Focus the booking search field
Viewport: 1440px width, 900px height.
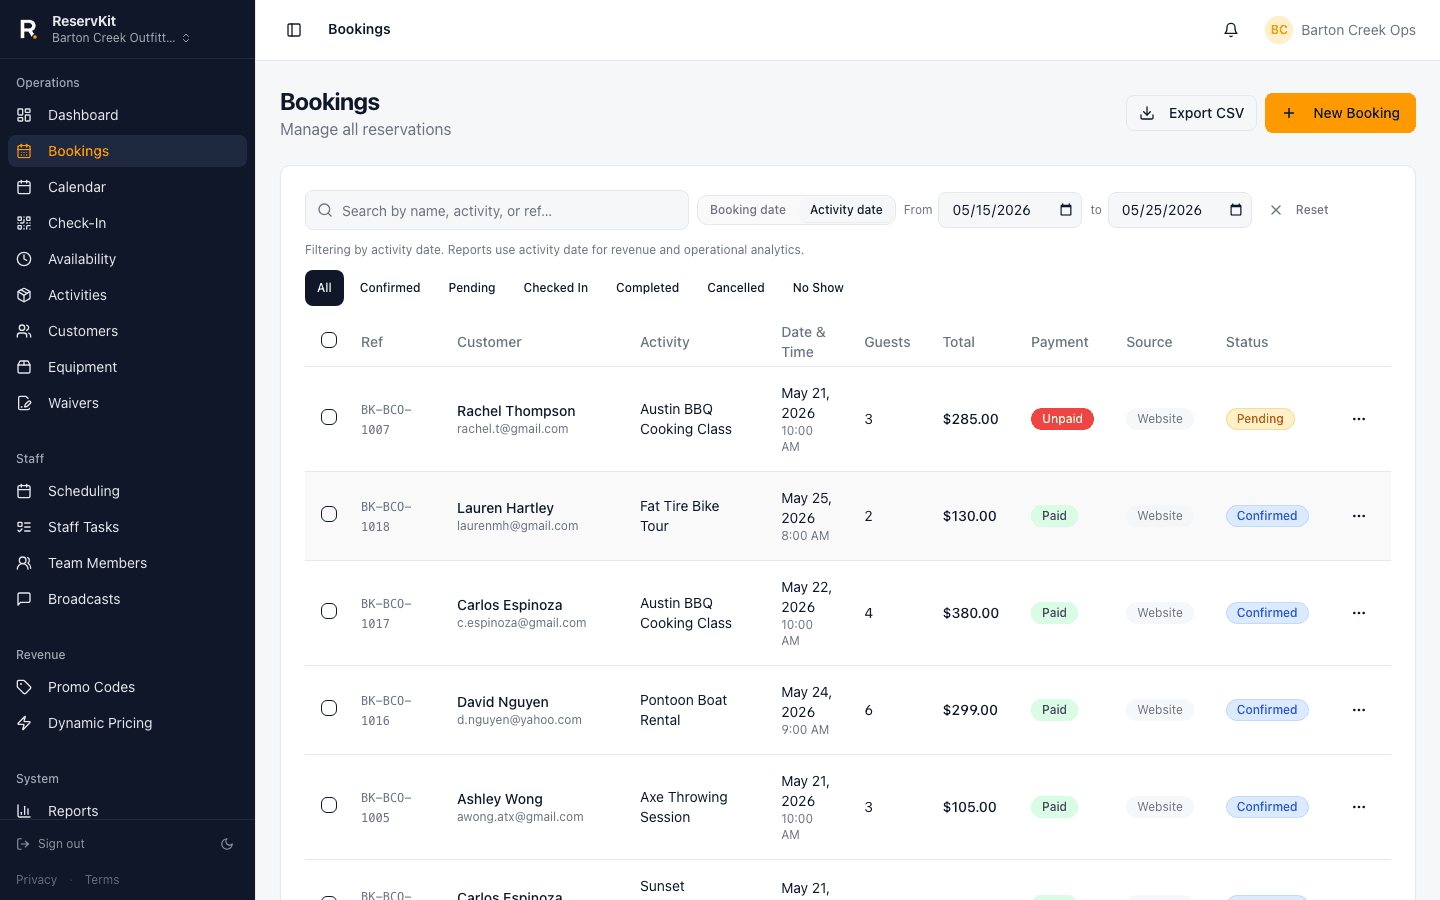(x=497, y=210)
